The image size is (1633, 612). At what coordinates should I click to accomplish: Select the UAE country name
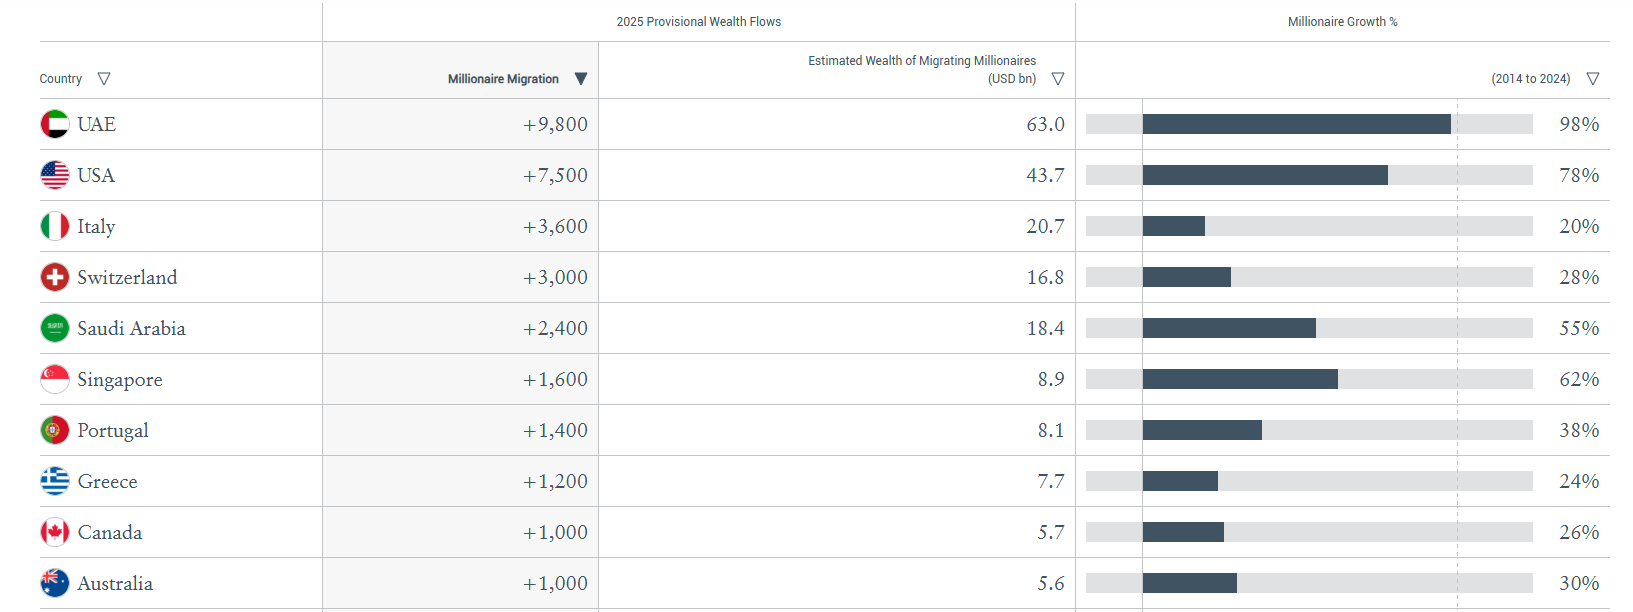[97, 124]
